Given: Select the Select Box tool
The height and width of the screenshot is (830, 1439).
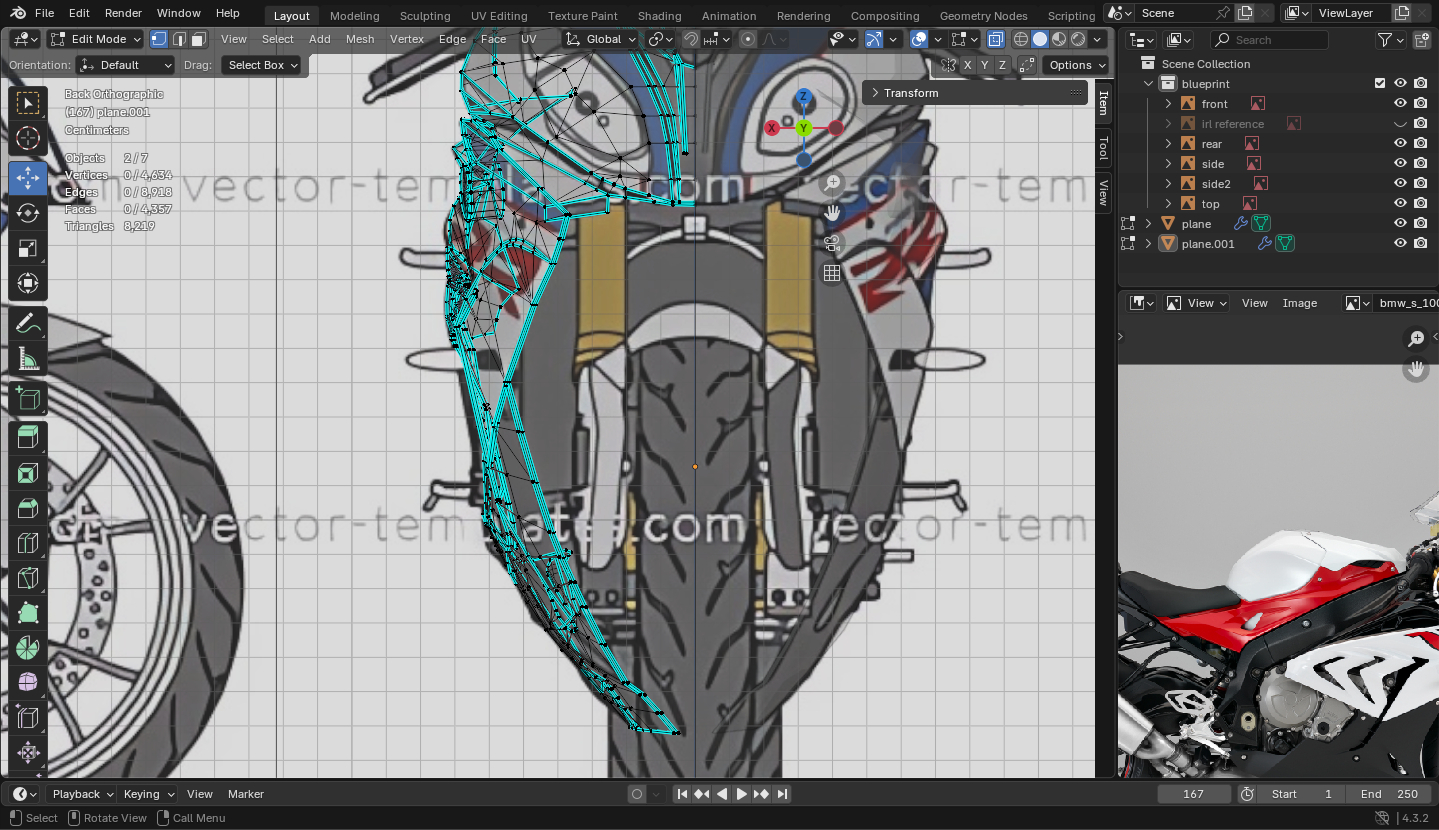Looking at the screenshot, I should click(28, 103).
